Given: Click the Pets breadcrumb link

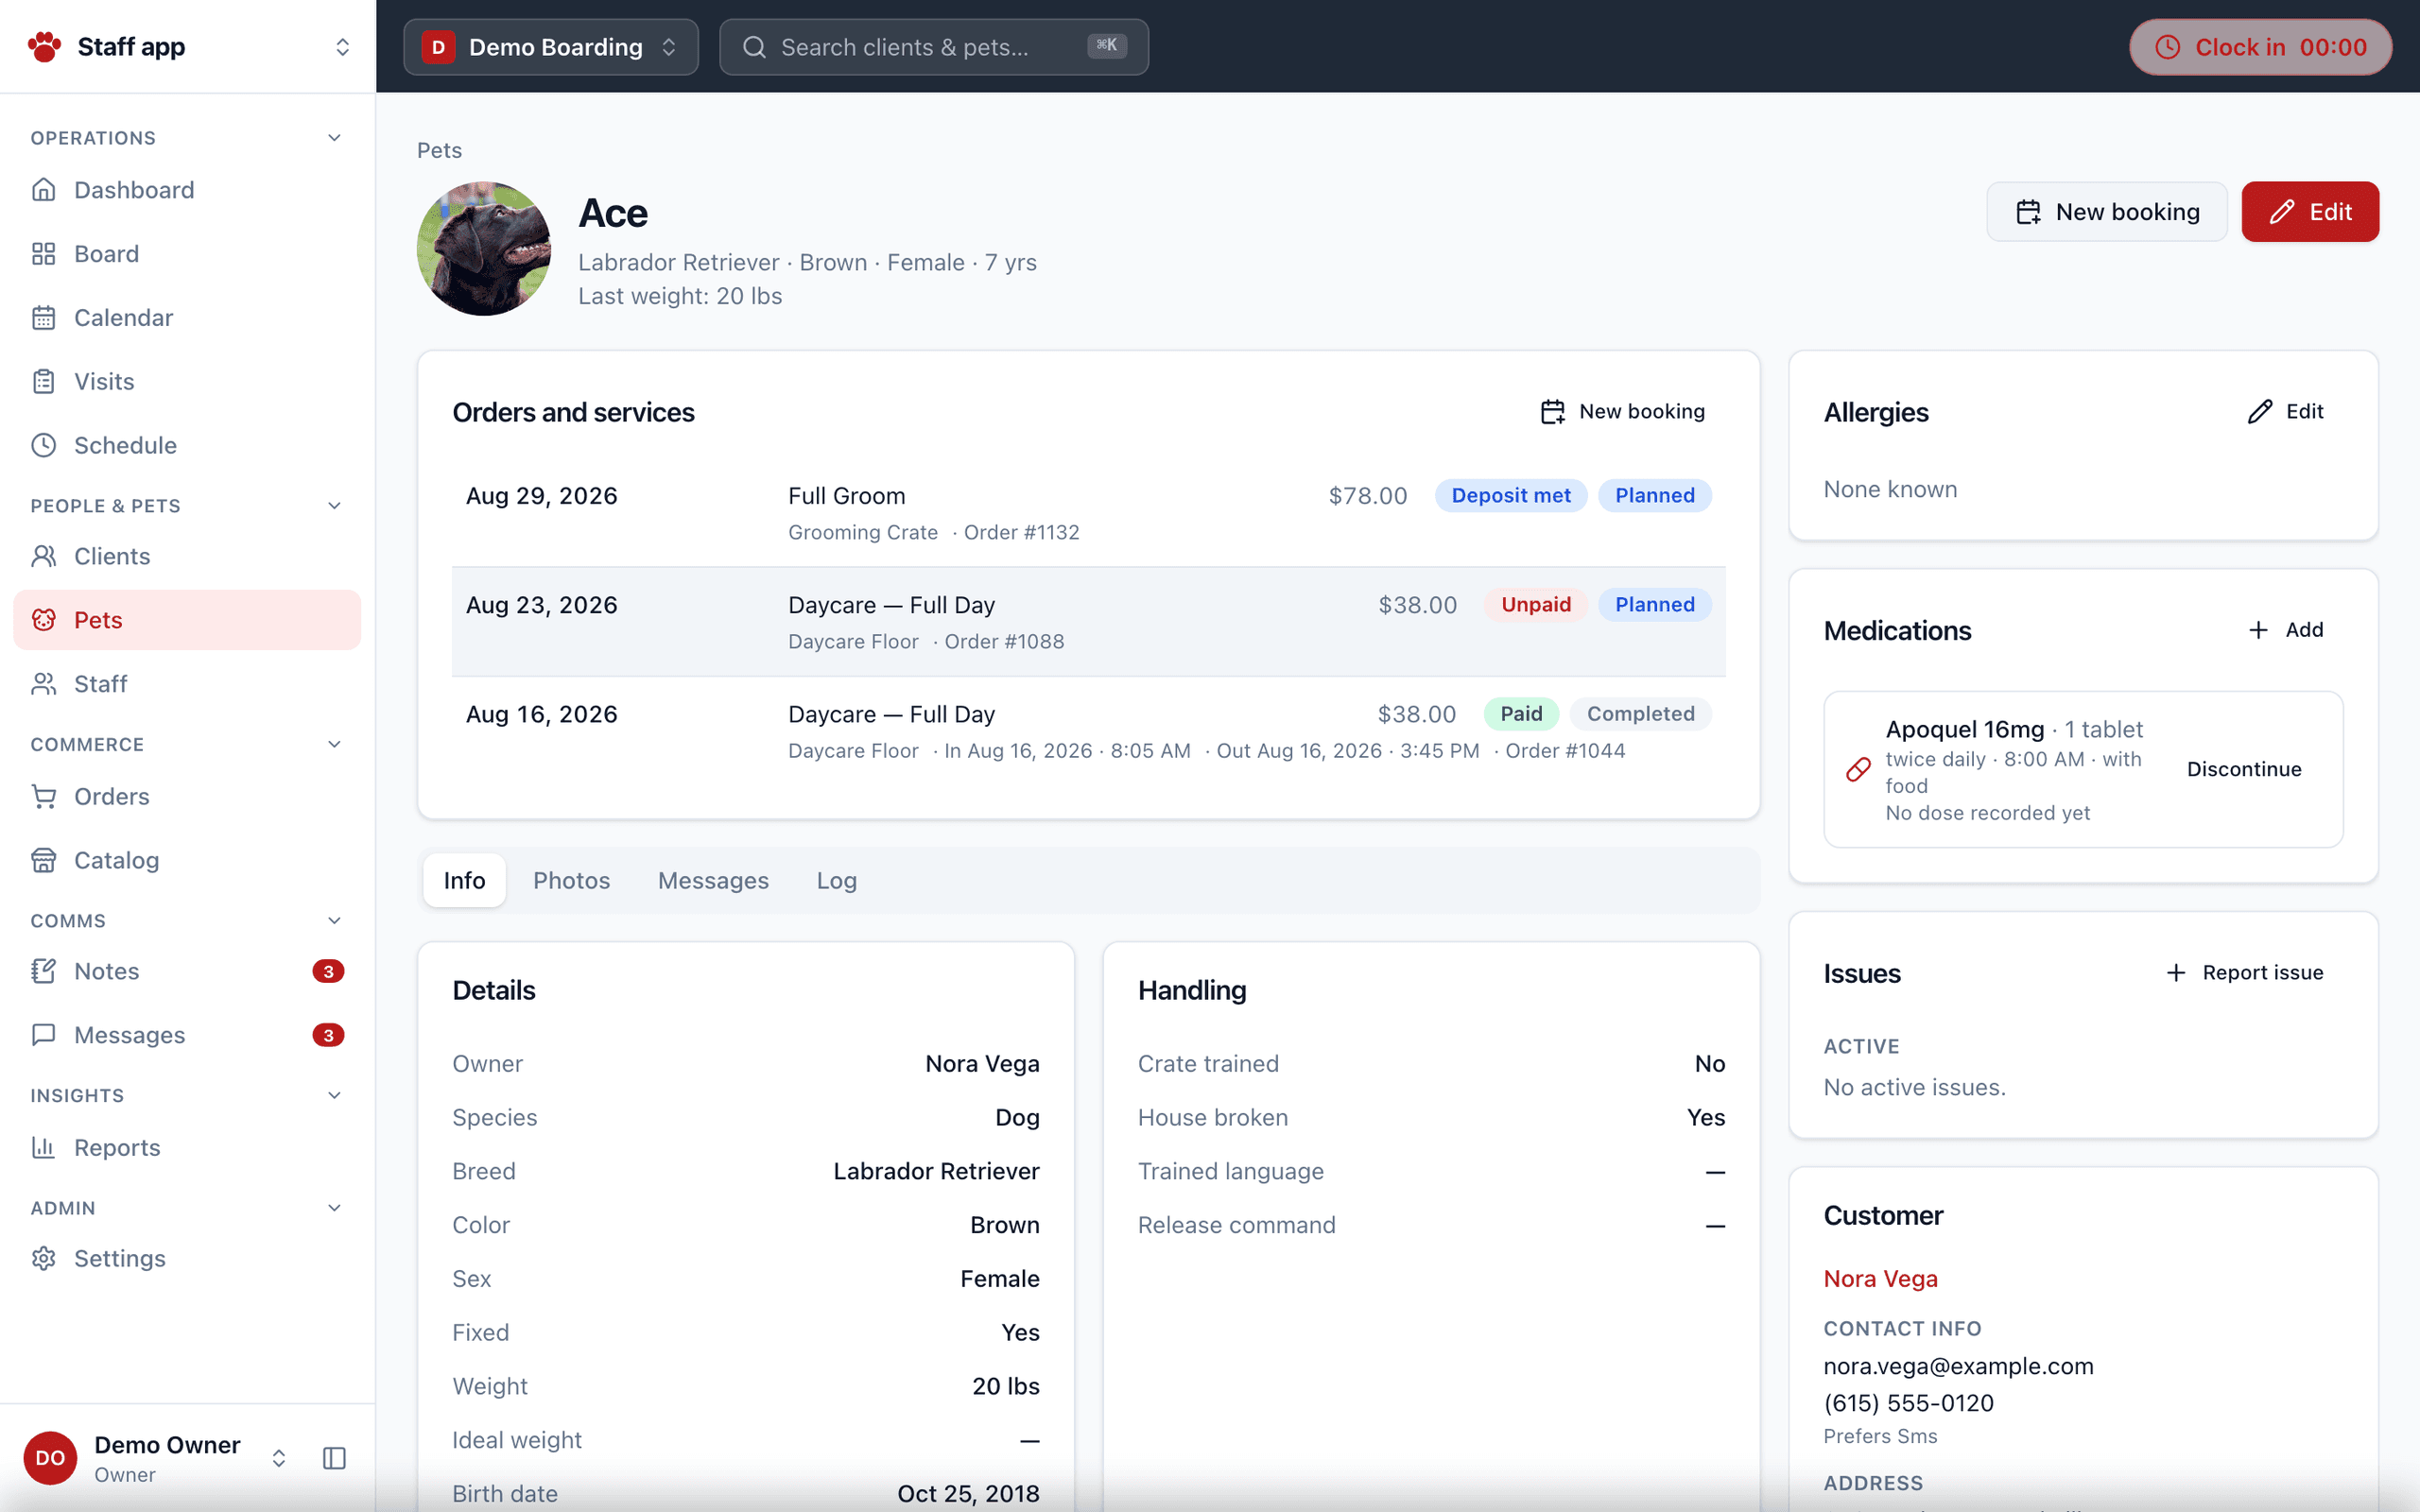Looking at the screenshot, I should tap(439, 150).
